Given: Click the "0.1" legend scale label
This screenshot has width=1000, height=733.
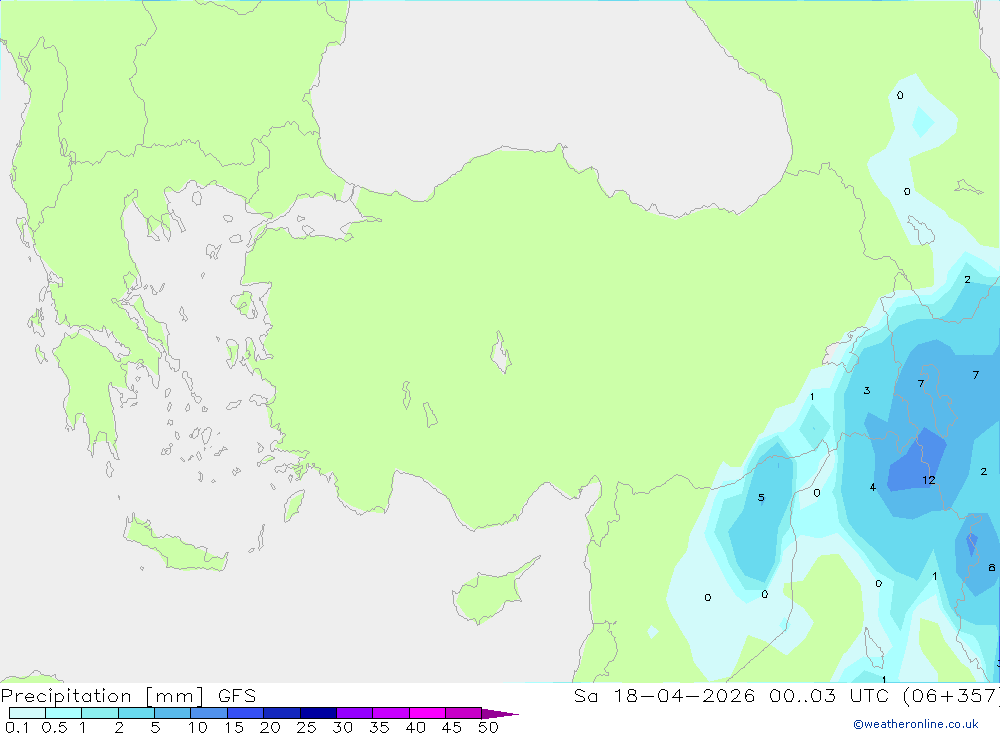Looking at the screenshot, I should point(17,727).
